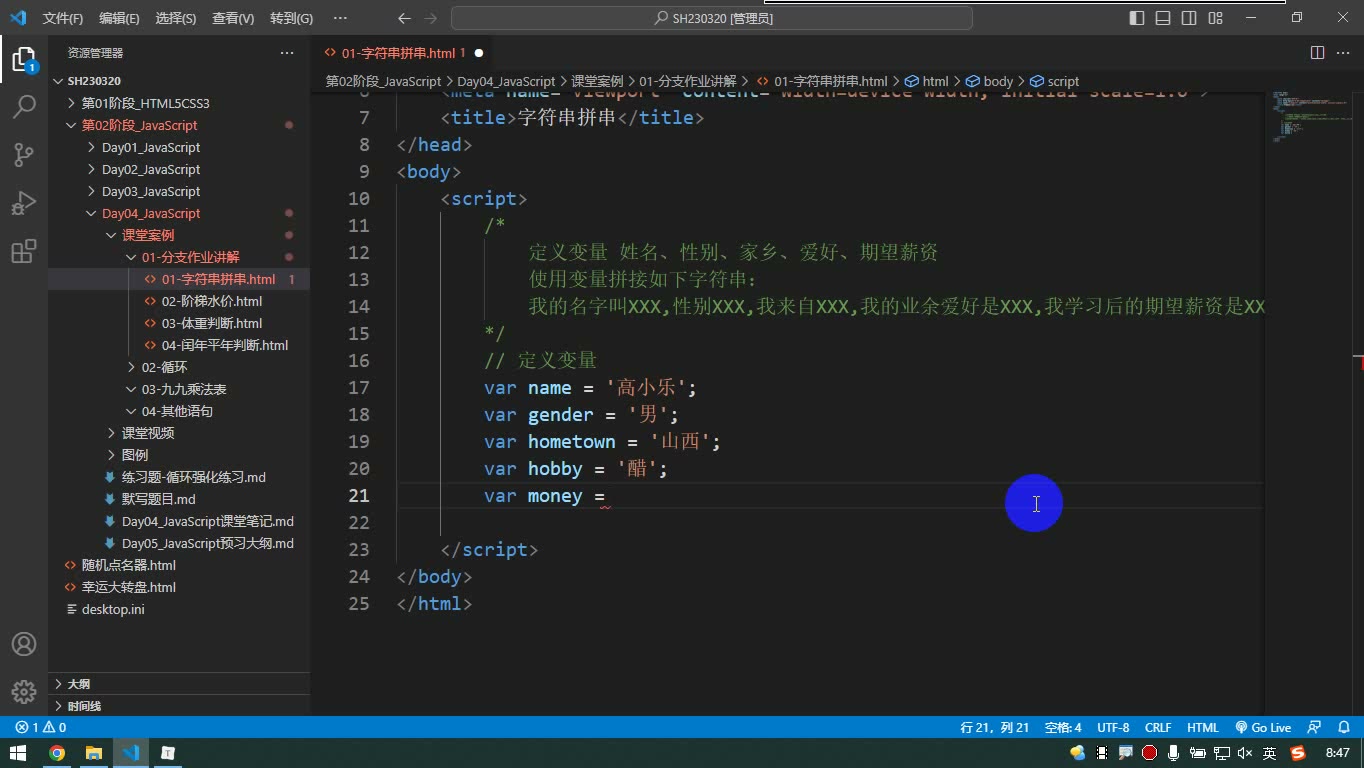Click the UTF-8 encoding indicator

(1113, 728)
